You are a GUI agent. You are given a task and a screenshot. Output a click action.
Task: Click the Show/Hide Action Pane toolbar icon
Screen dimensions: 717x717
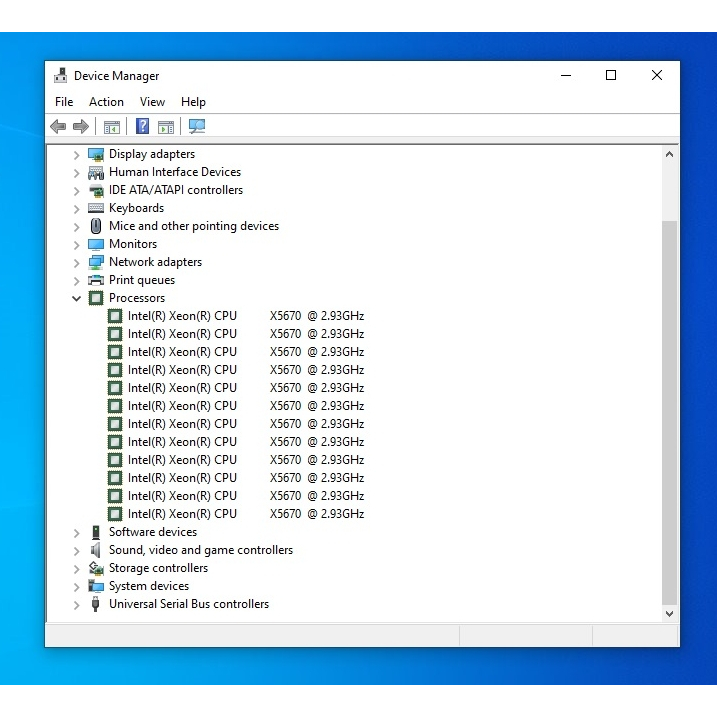[166, 127]
